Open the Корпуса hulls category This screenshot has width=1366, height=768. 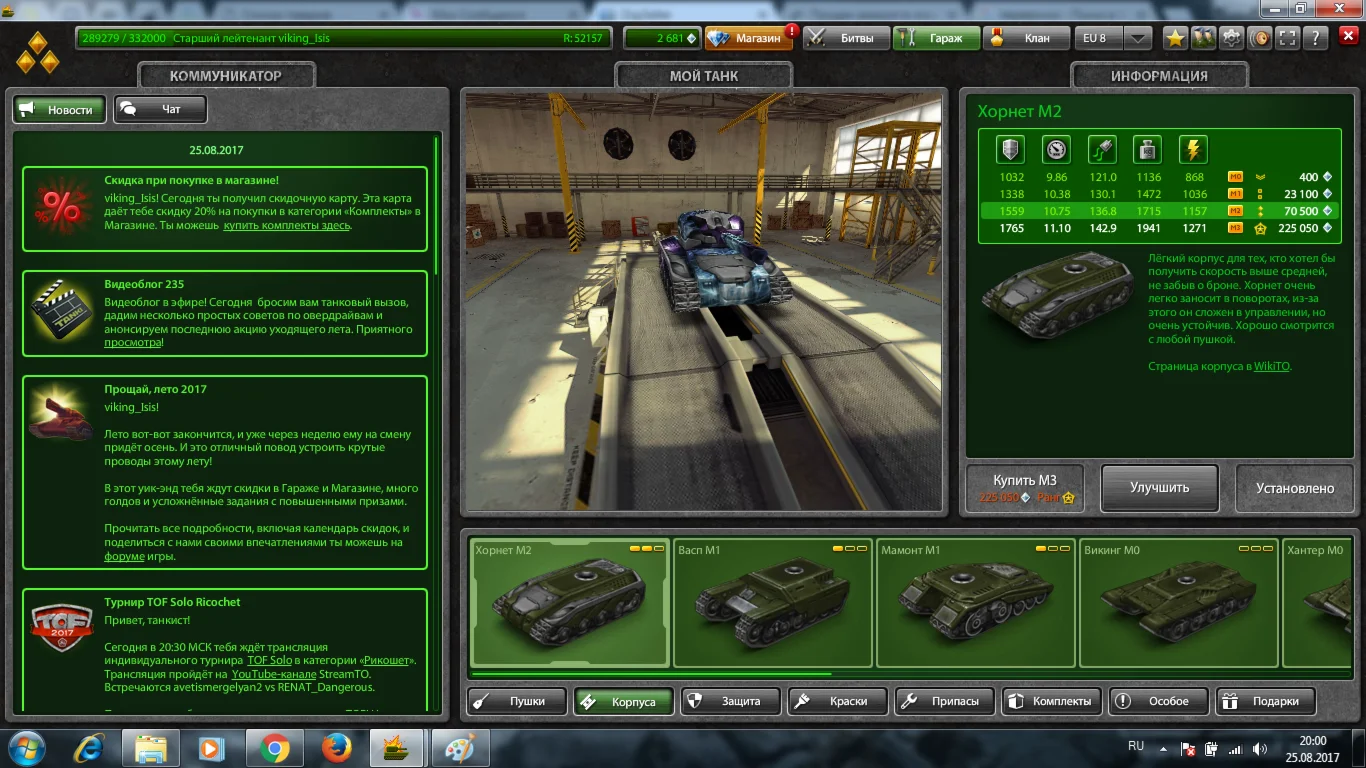622,701
